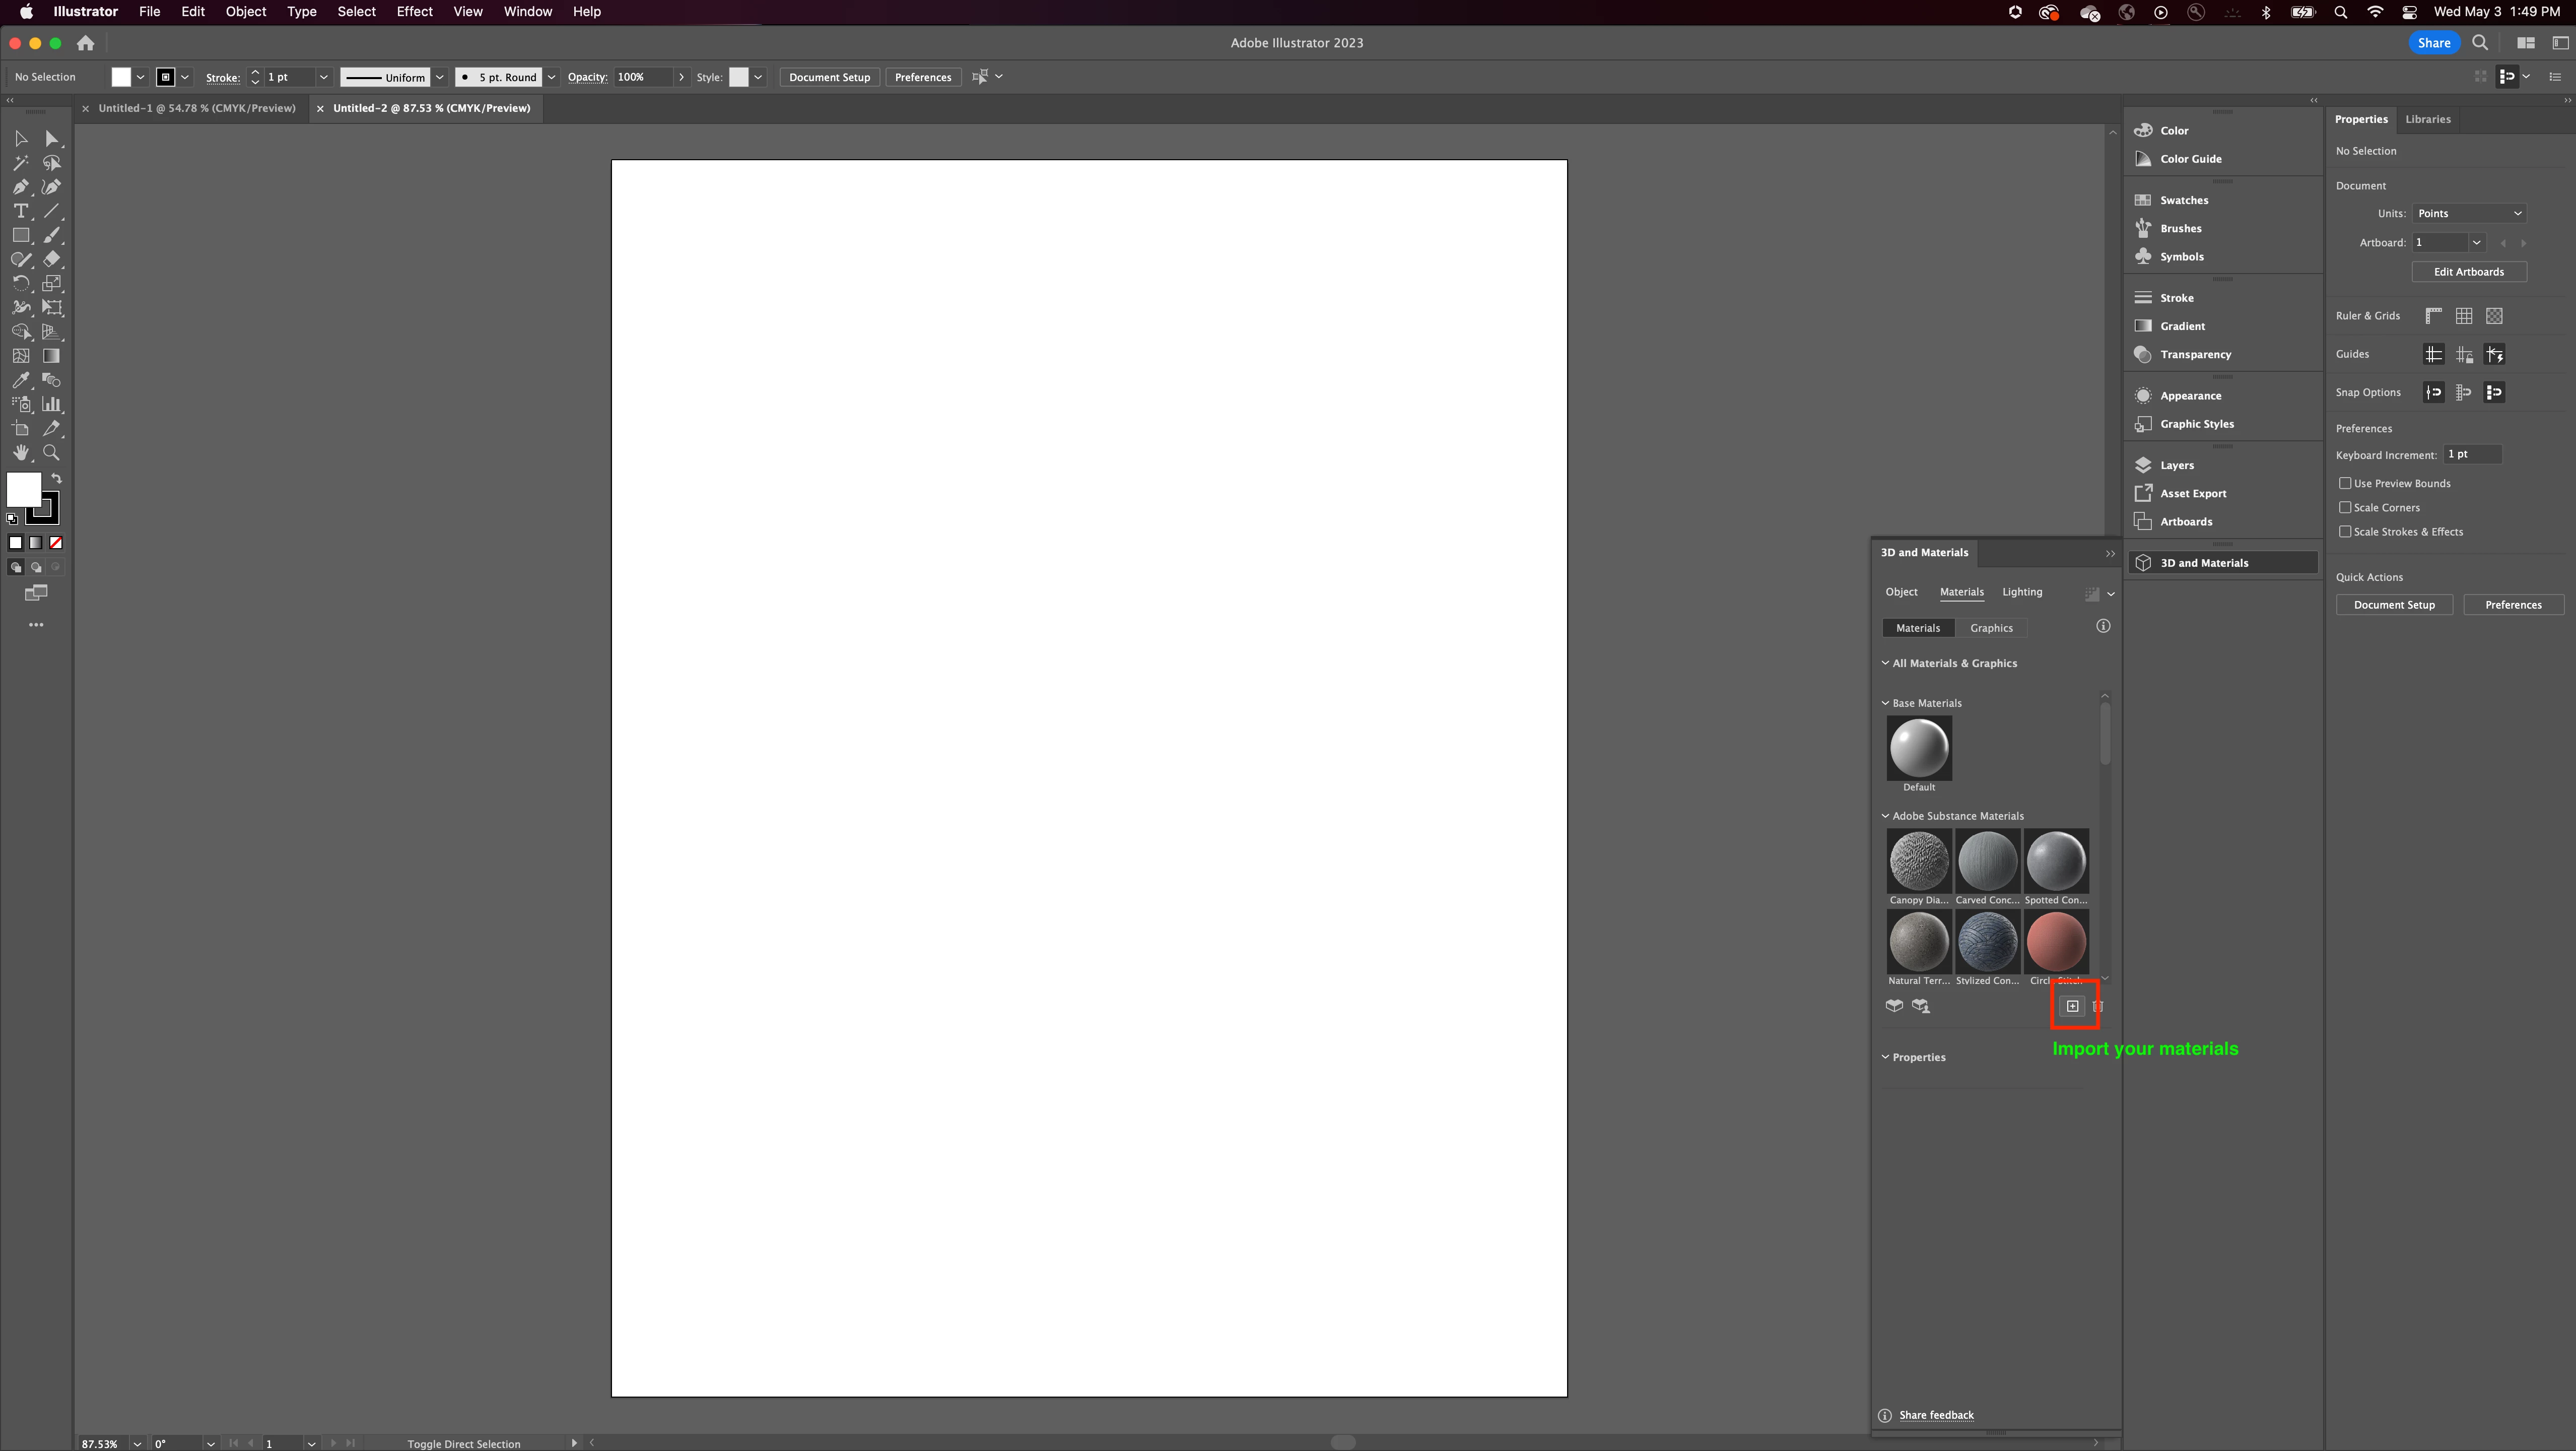Check the Scale Corners option
The width and height of the screenshot is (2576, 1451).
point(2345,507)
